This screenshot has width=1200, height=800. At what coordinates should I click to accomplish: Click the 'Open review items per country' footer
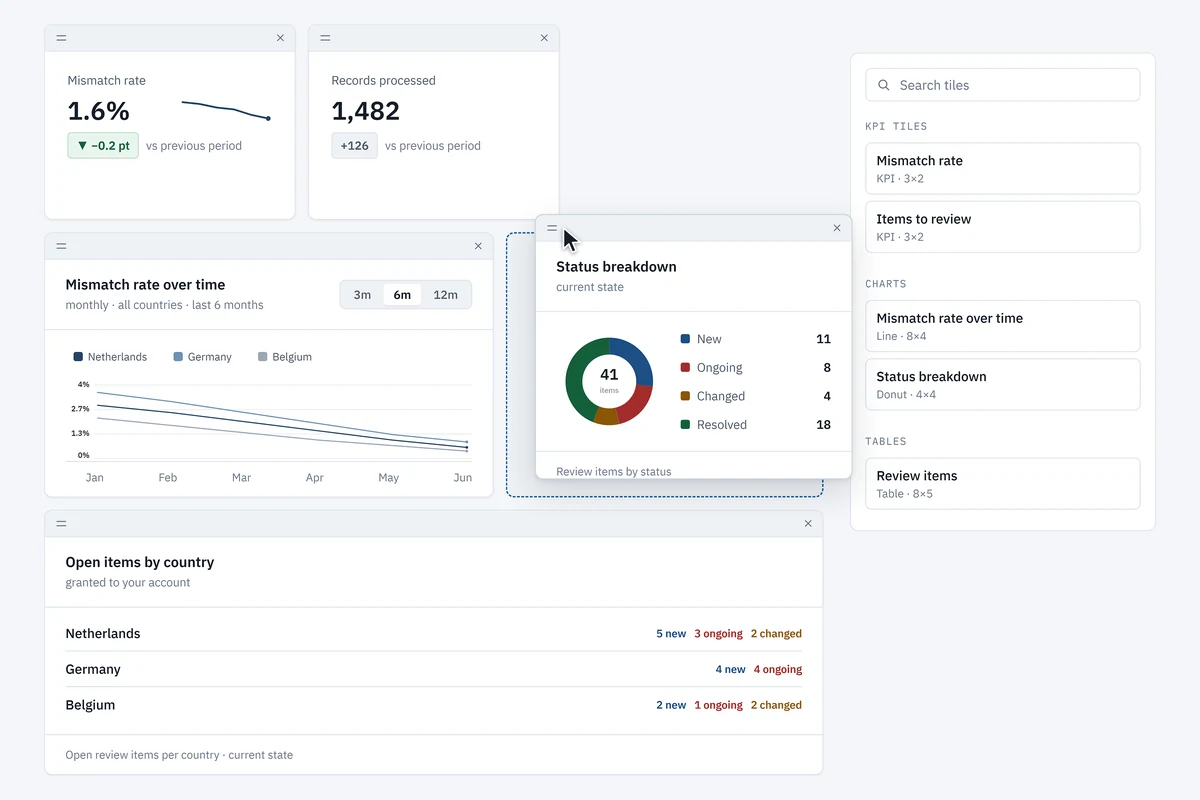(x=179, y=755)
